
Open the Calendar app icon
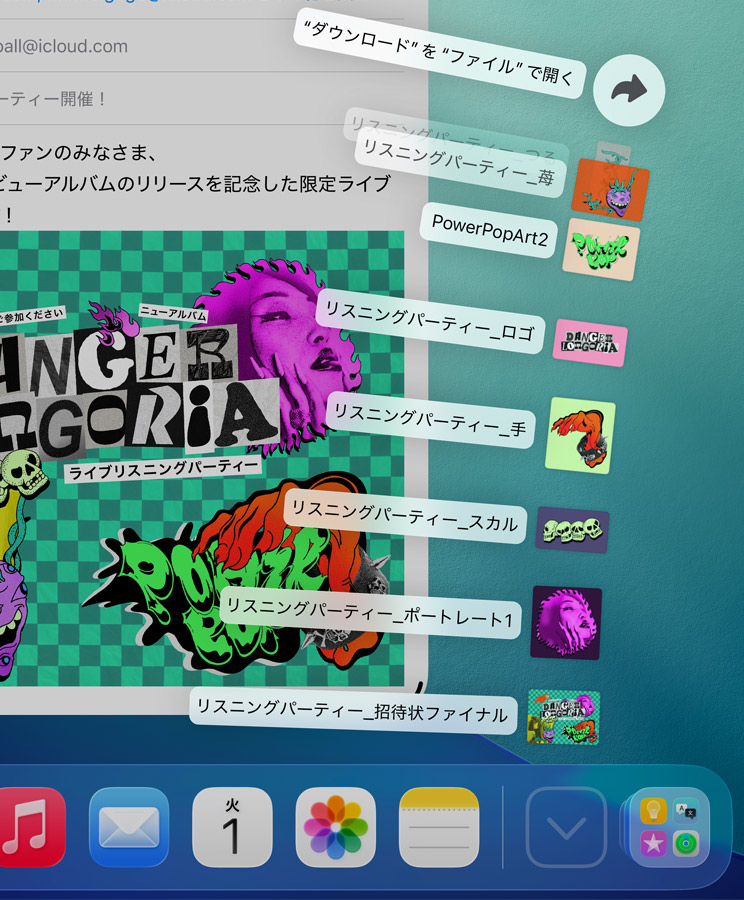[232, 827]
